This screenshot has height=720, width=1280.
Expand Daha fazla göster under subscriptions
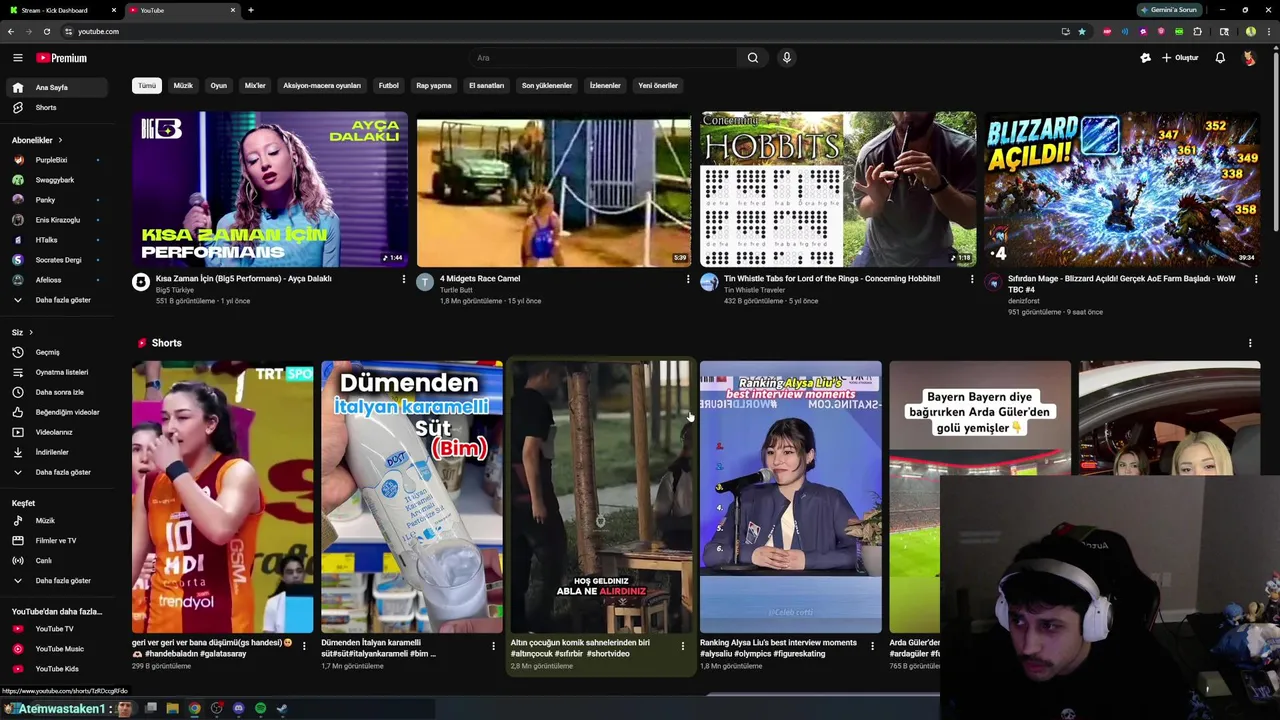(56, 300)
